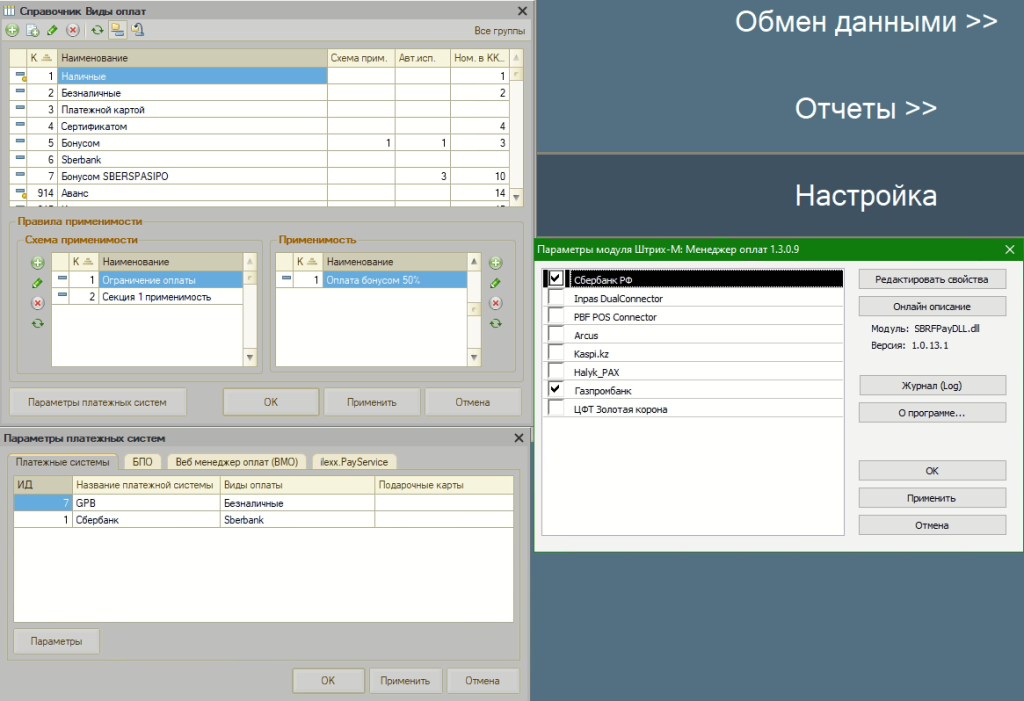Open ilexx.PayService tab
Viewport: 1024px width, 701px height.
coord(354,462)
